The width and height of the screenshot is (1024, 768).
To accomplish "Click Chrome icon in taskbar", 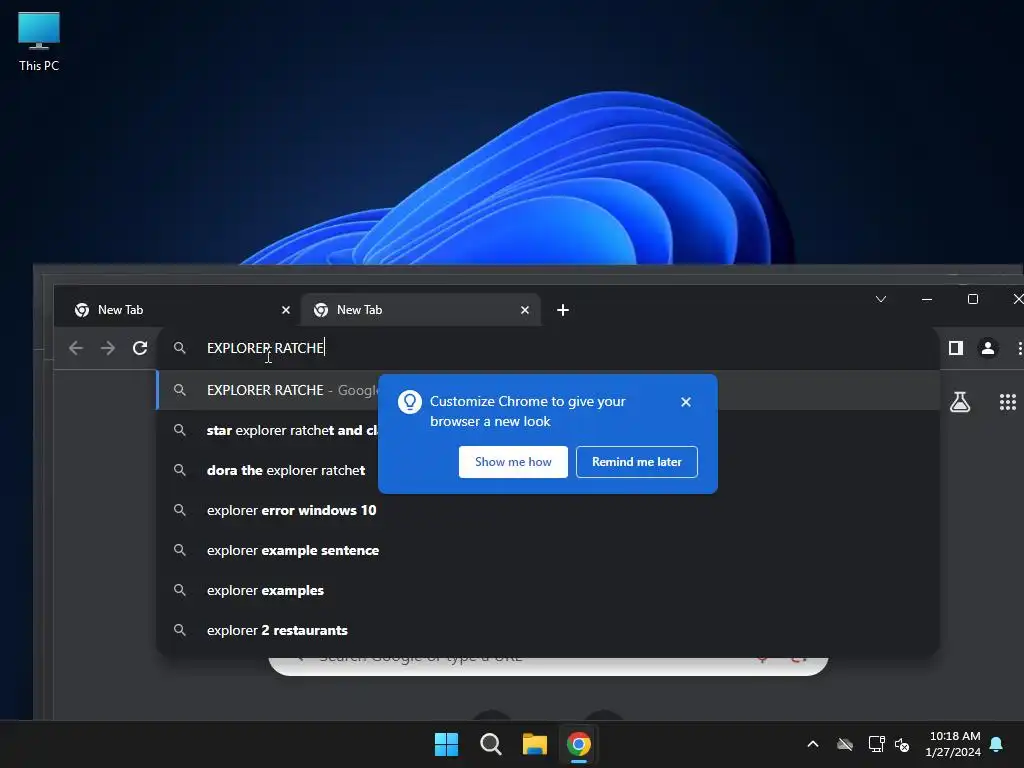I will [x=579, y=744].
